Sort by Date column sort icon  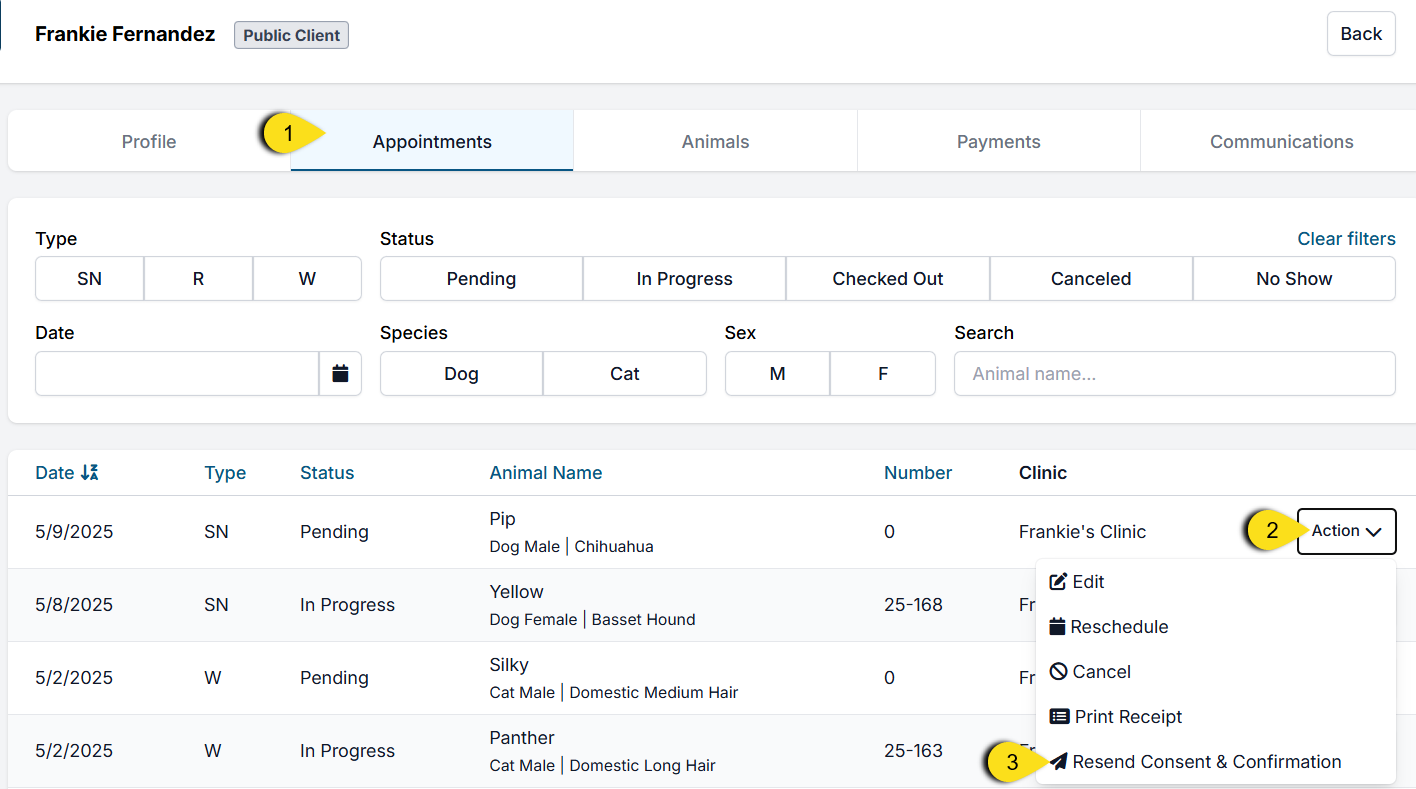[x=89, y=473]
